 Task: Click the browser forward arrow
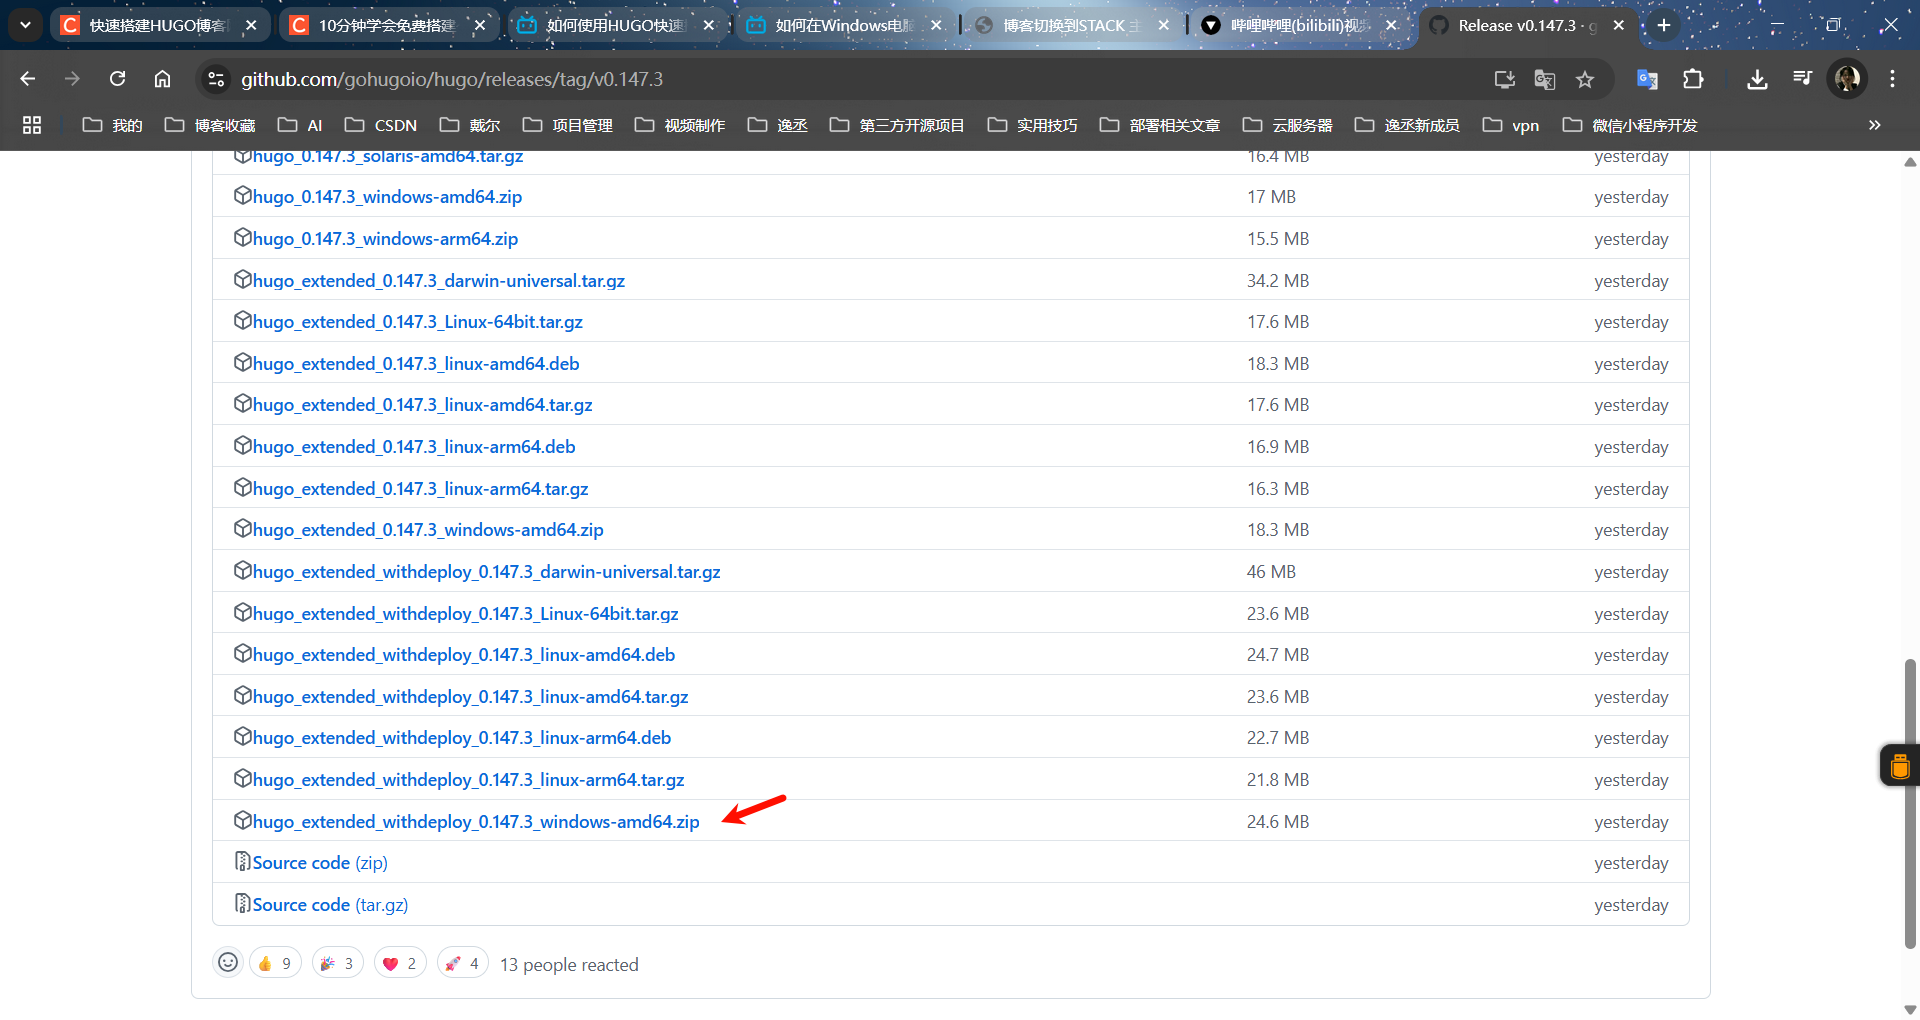[72, 79]
